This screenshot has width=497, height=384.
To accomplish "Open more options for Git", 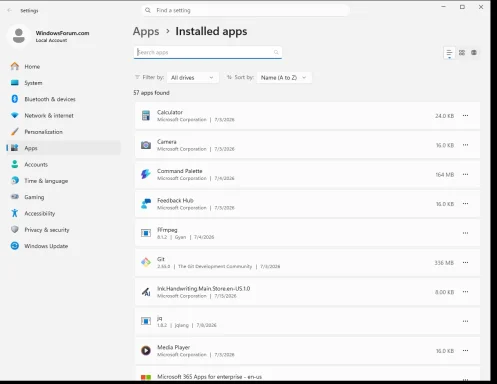I will click(x=465, y=262).
